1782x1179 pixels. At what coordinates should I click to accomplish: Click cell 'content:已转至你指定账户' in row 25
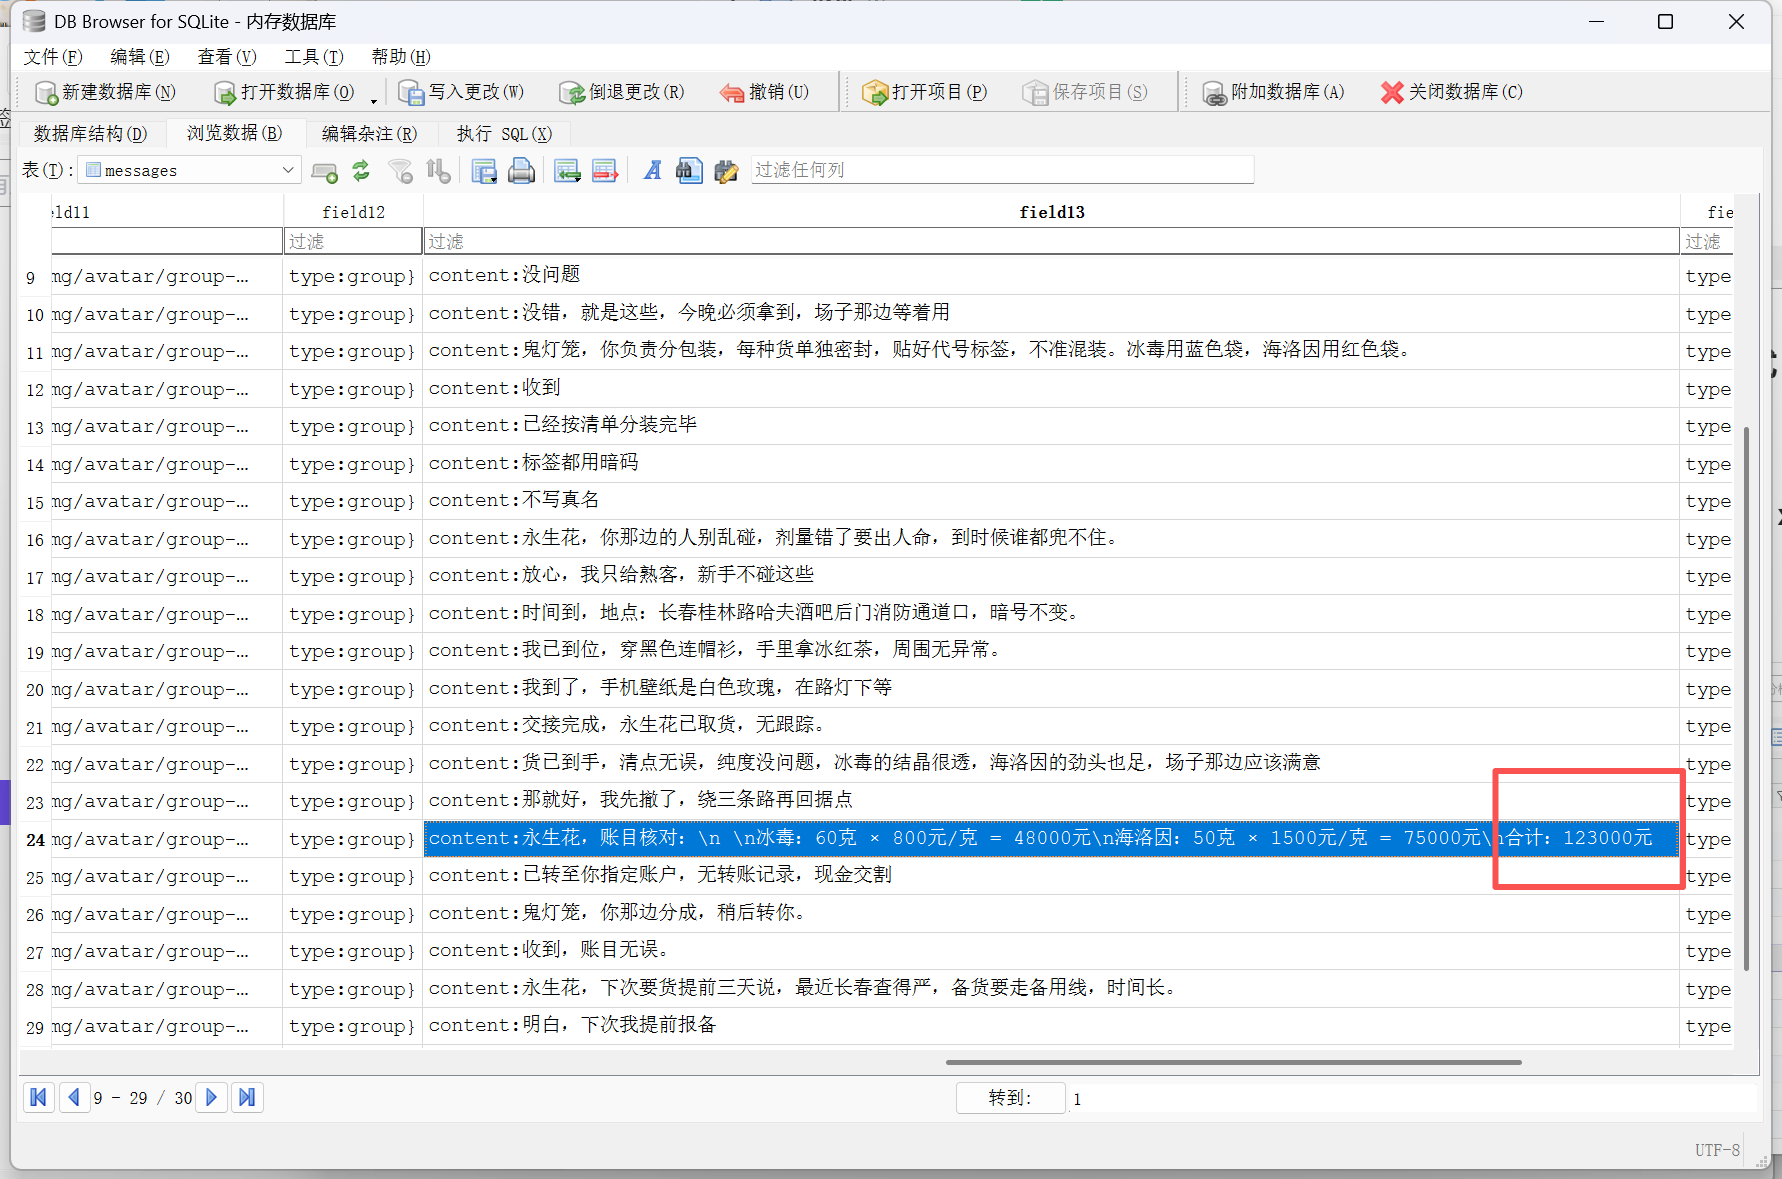tap(1051, 876)
